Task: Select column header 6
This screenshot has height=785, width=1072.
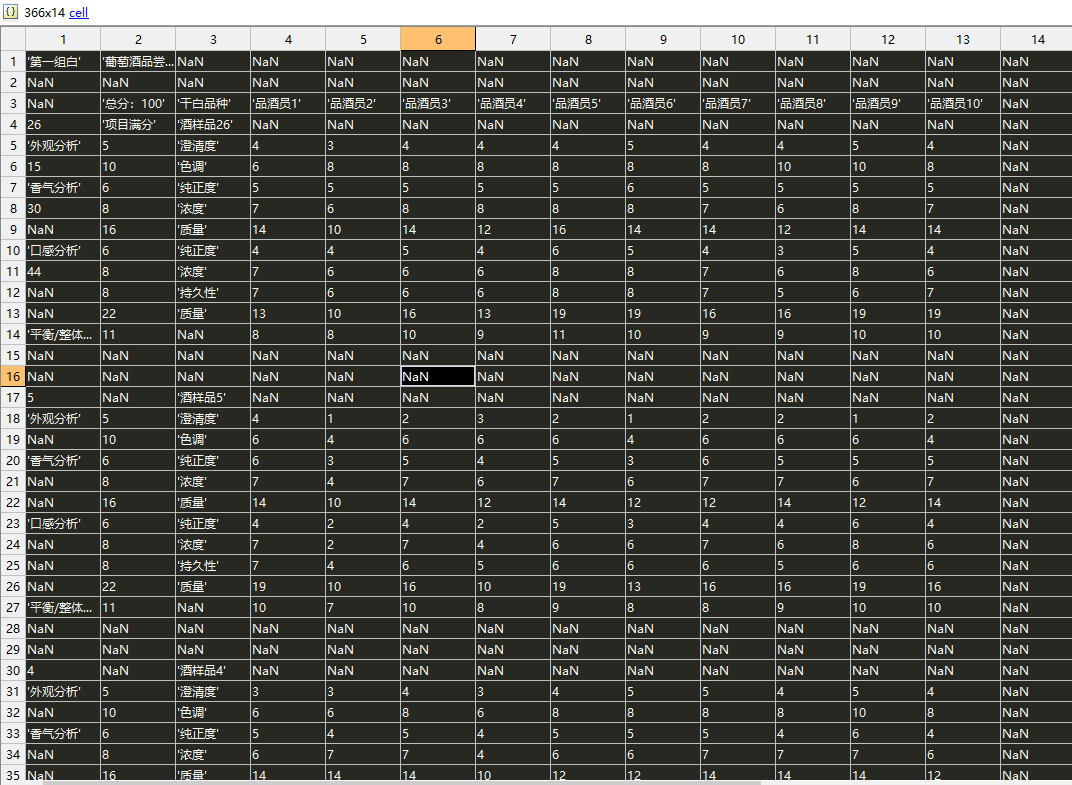Action: click(x=438, y=39)
